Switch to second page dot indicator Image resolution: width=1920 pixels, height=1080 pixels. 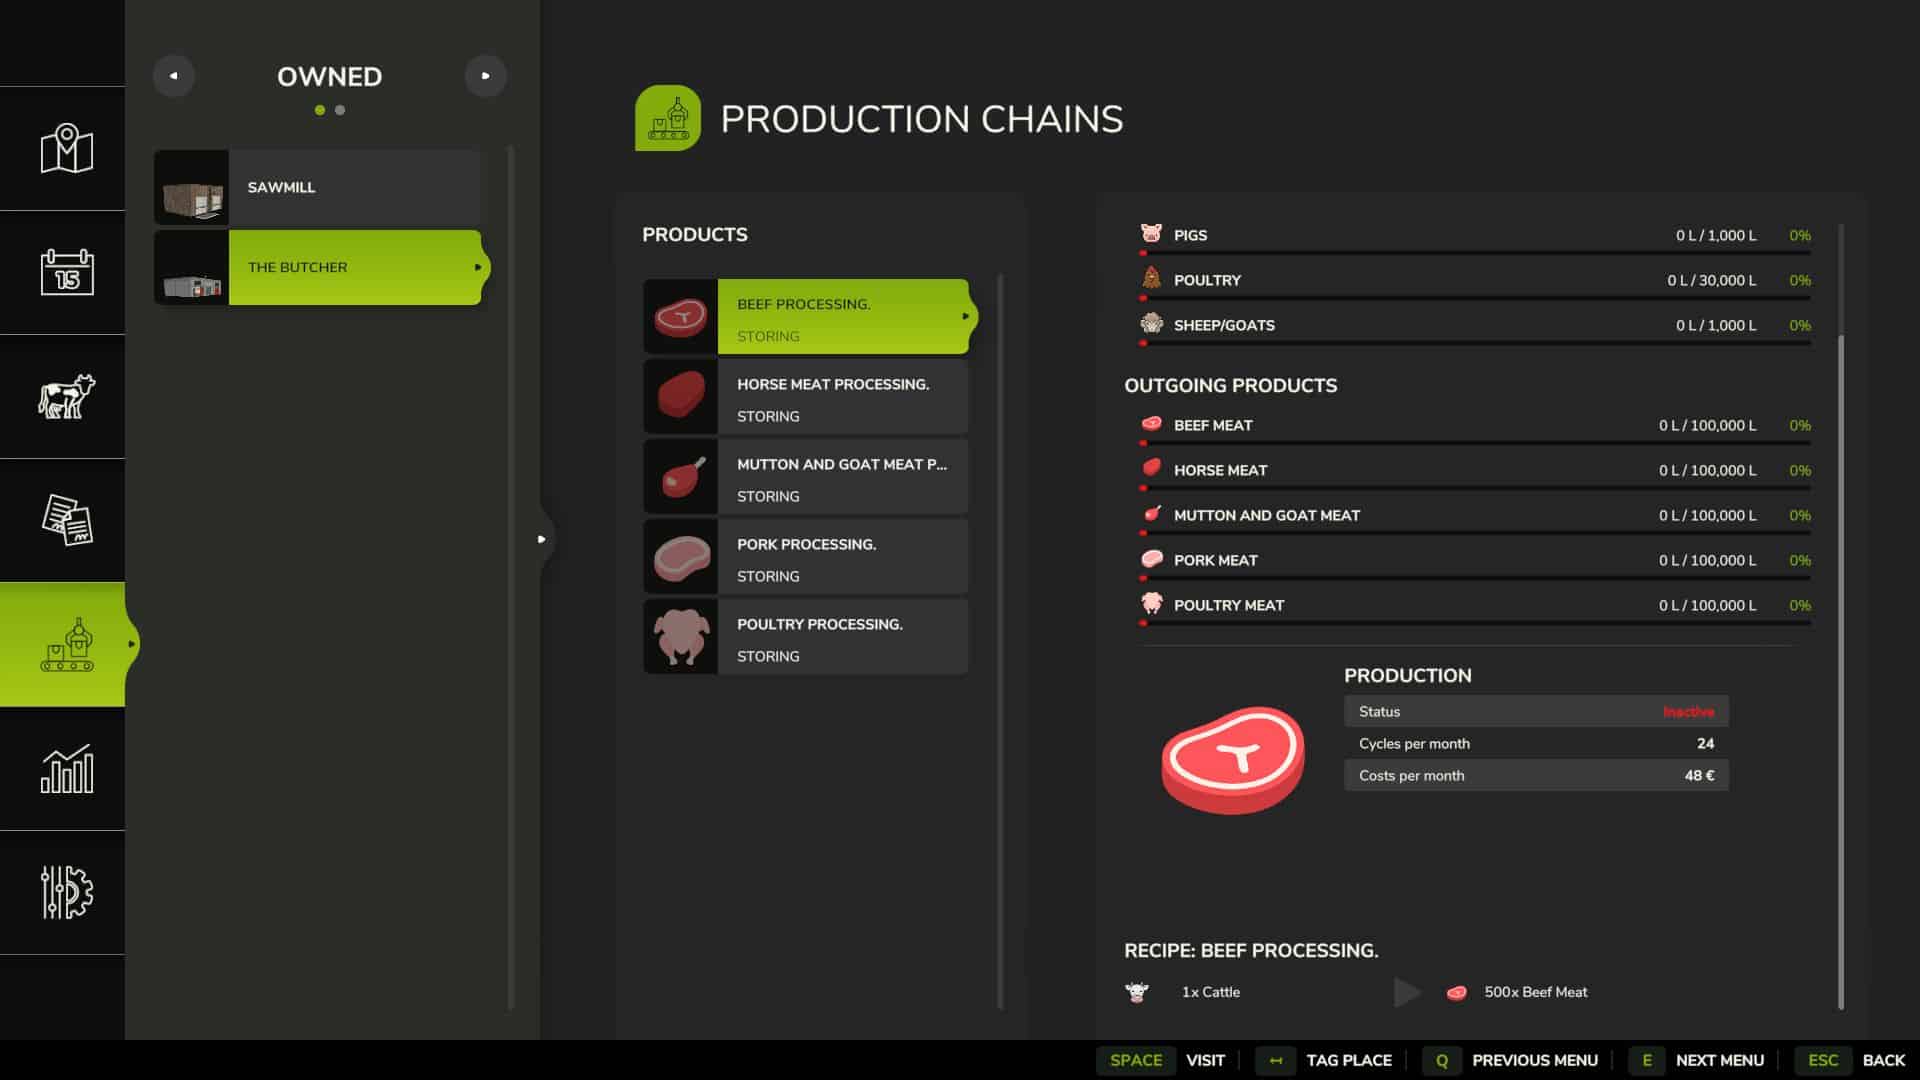click(340, 110)
